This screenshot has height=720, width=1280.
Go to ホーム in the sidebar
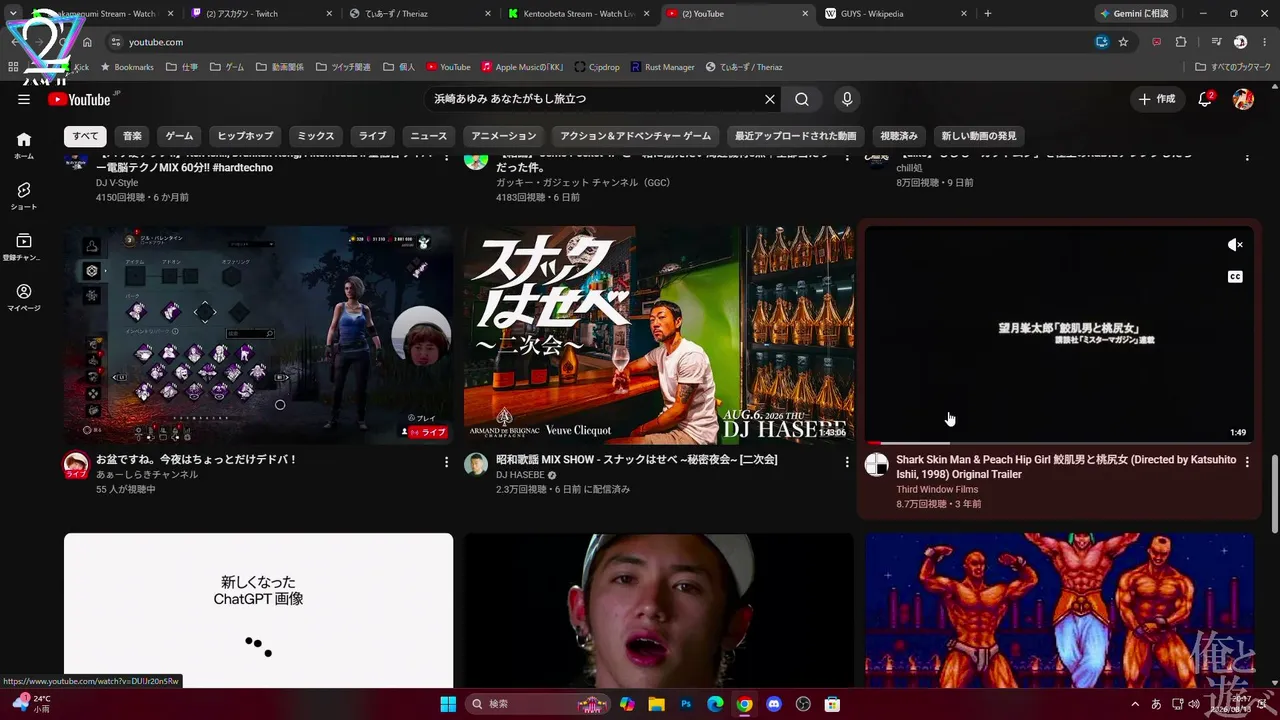click(24, 146)
